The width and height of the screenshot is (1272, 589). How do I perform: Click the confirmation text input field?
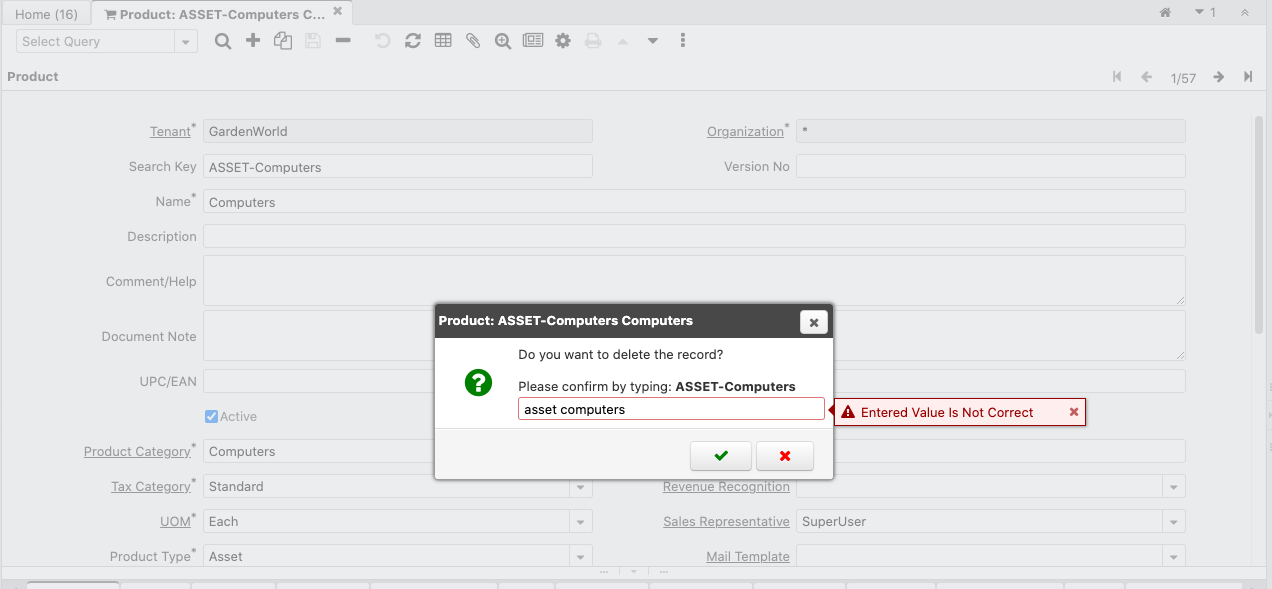pyautogui.click(x=670, y=408)
